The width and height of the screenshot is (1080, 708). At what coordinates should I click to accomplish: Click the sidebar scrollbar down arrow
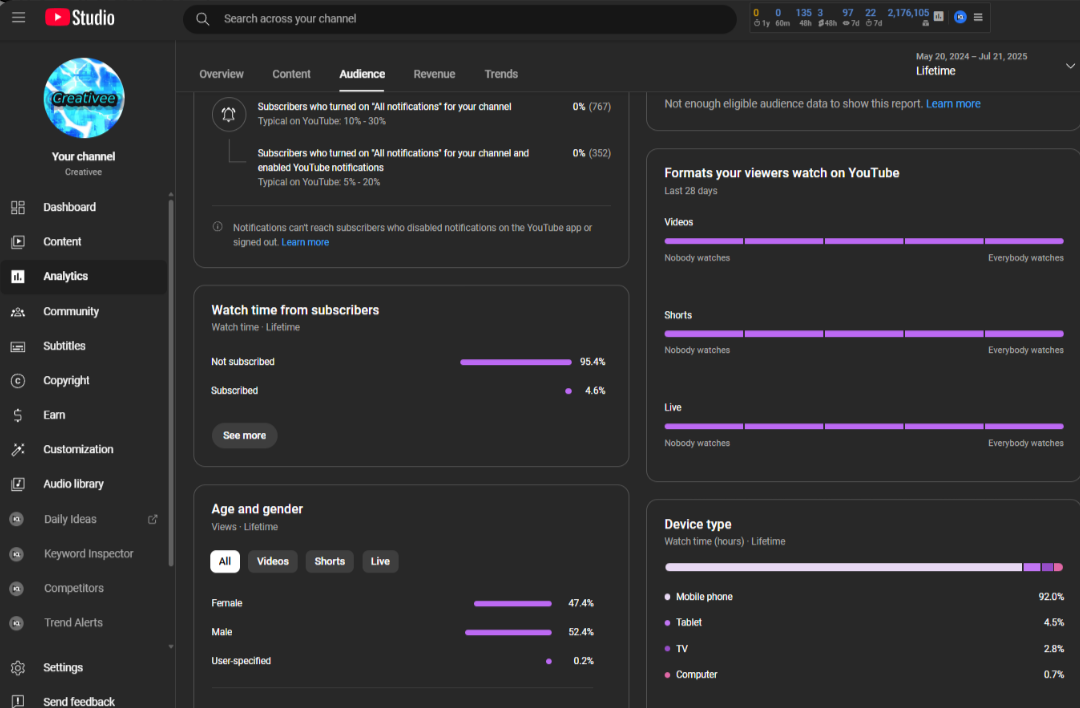pyautogui.click(x=171, y=647)
